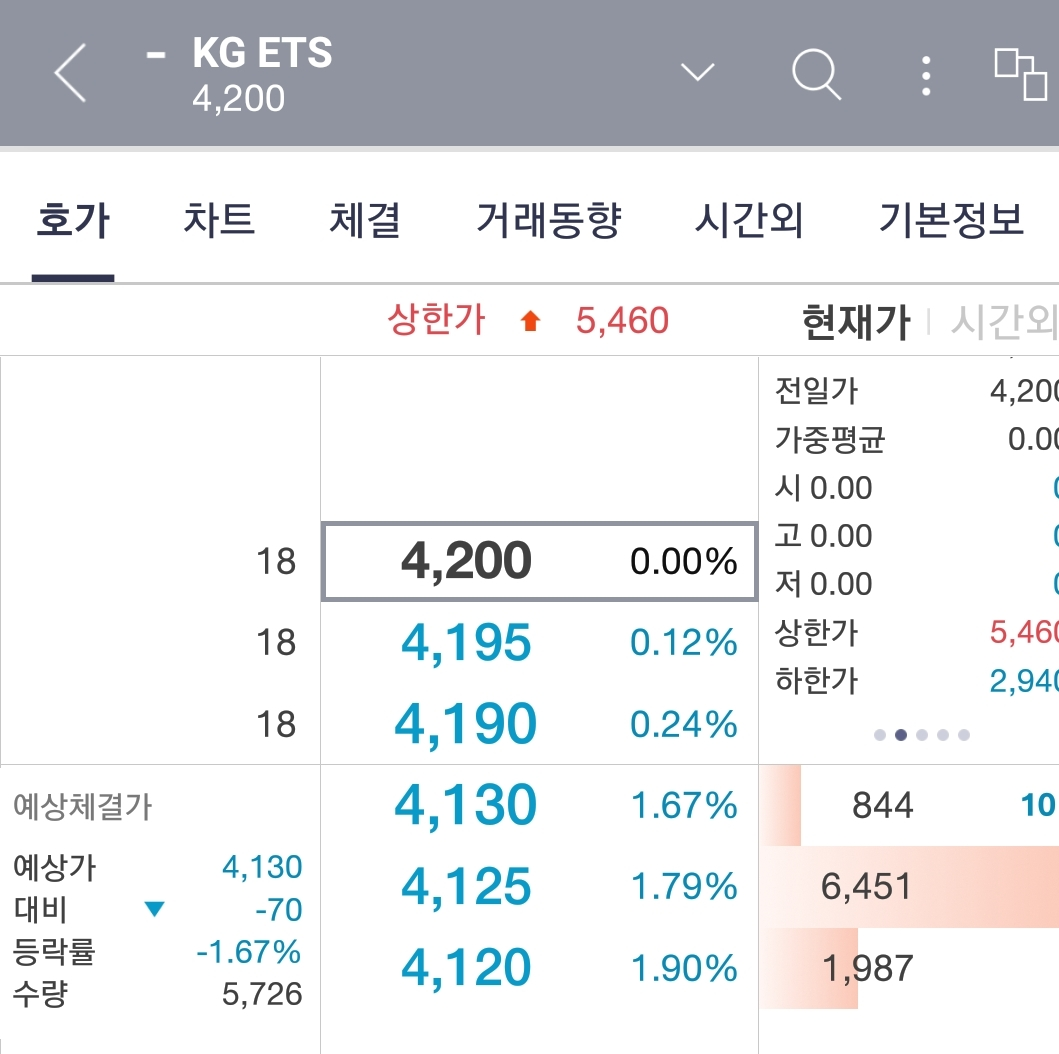Open the 거래동향 tab
The image size is (1059, 1054).
[548, 220]
